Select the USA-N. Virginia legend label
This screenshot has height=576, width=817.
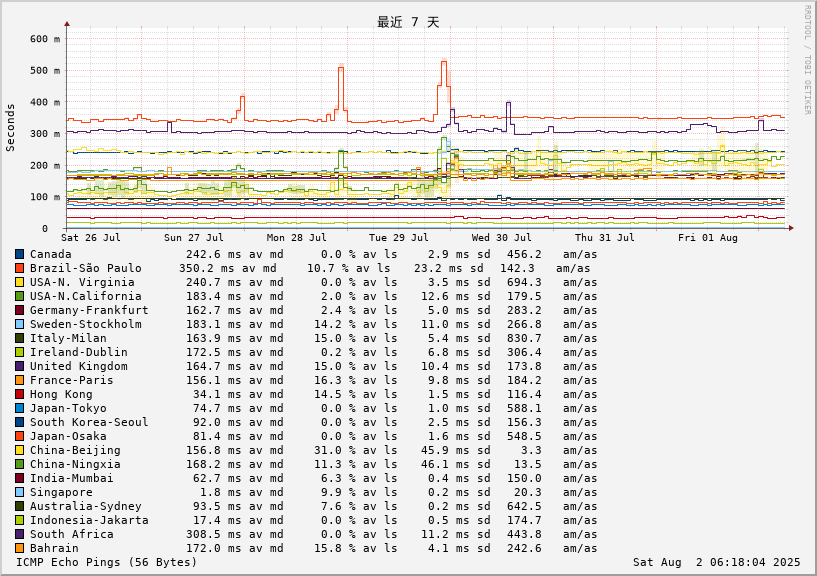(x=82, y=283)
